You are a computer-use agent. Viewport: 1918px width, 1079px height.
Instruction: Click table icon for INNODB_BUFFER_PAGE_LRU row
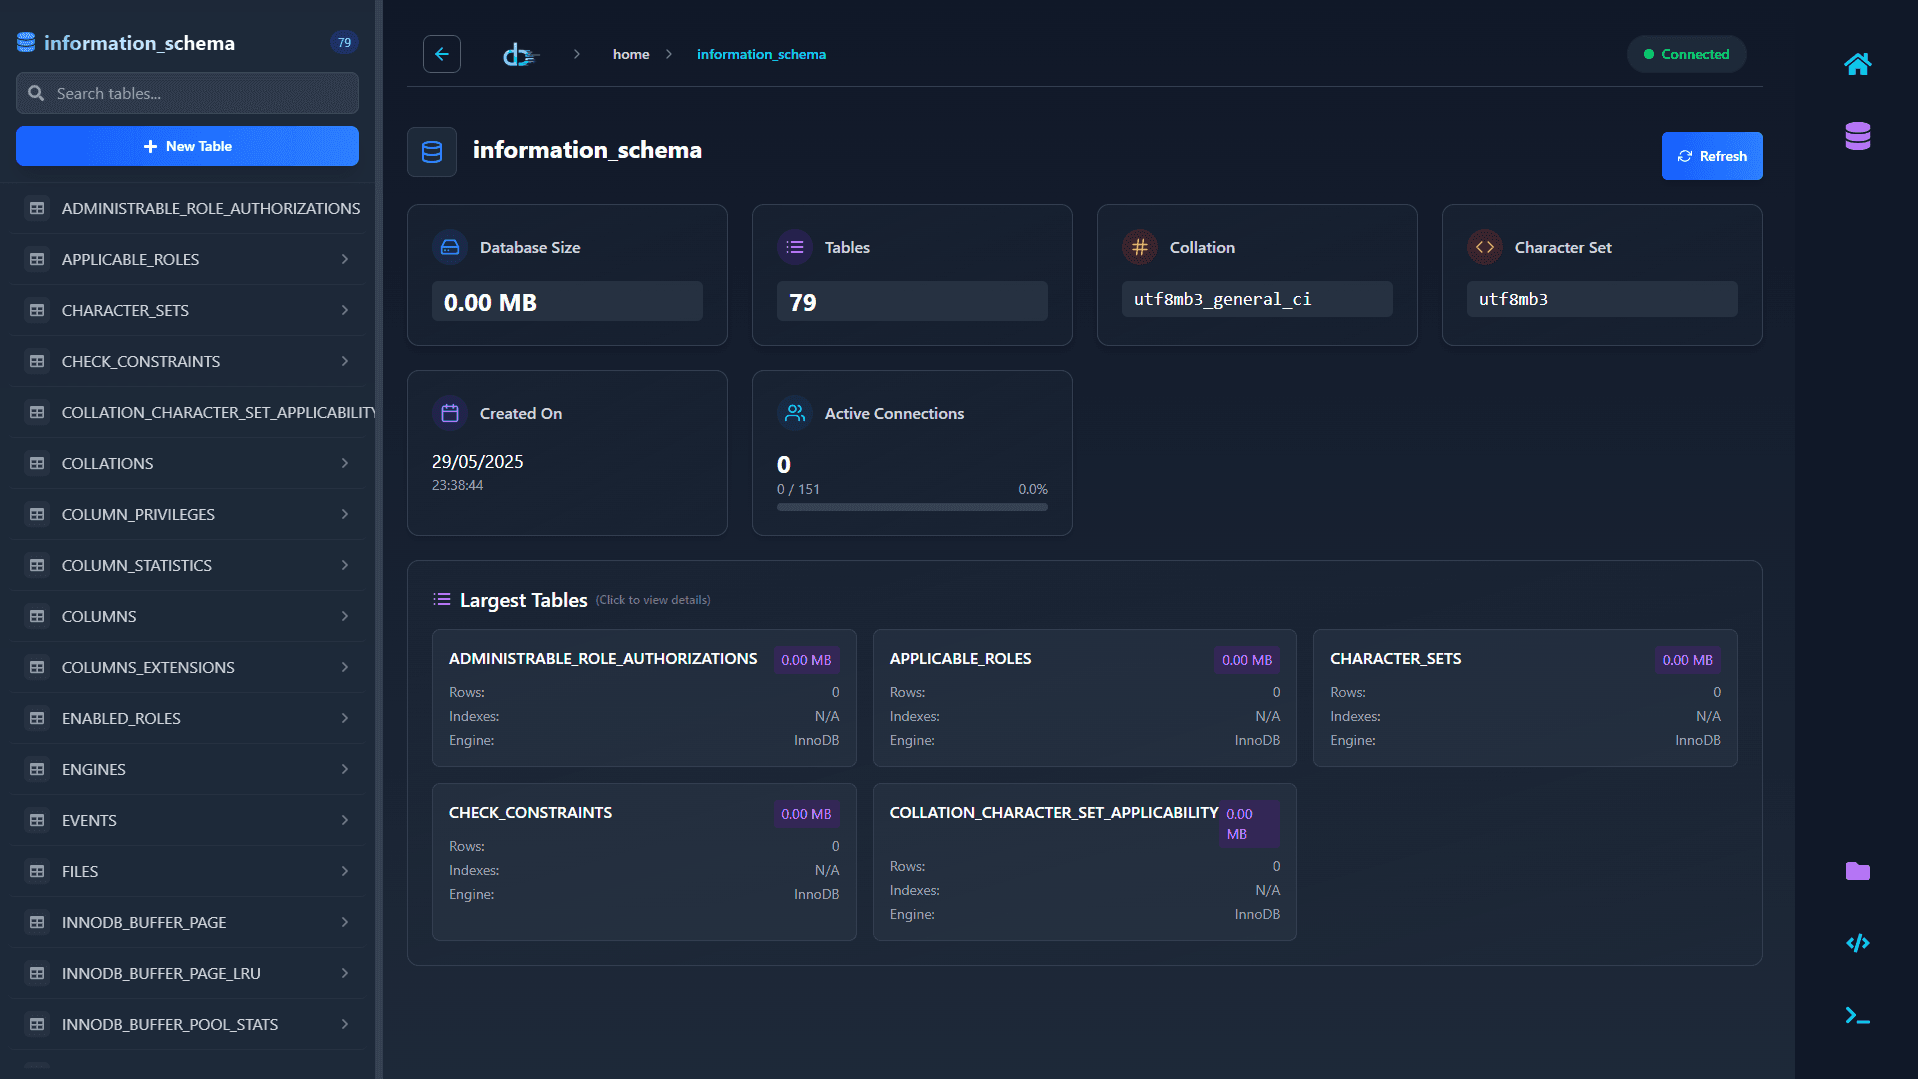tap(37, 973)
